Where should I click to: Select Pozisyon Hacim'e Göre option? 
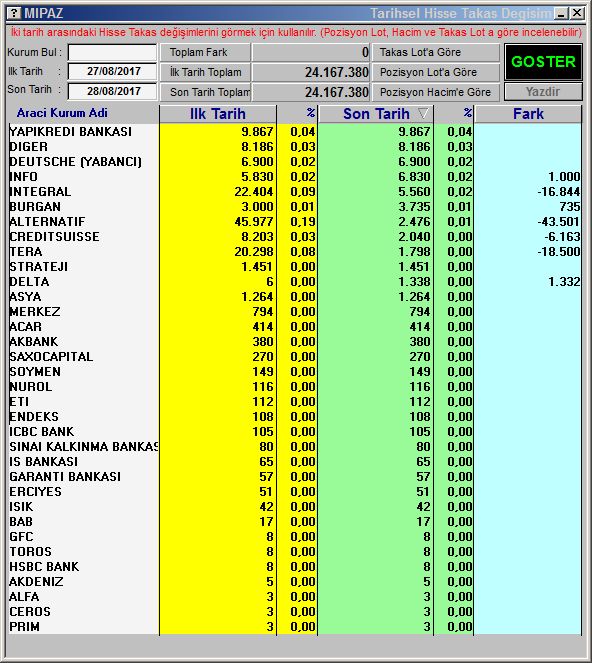point(436,92)
